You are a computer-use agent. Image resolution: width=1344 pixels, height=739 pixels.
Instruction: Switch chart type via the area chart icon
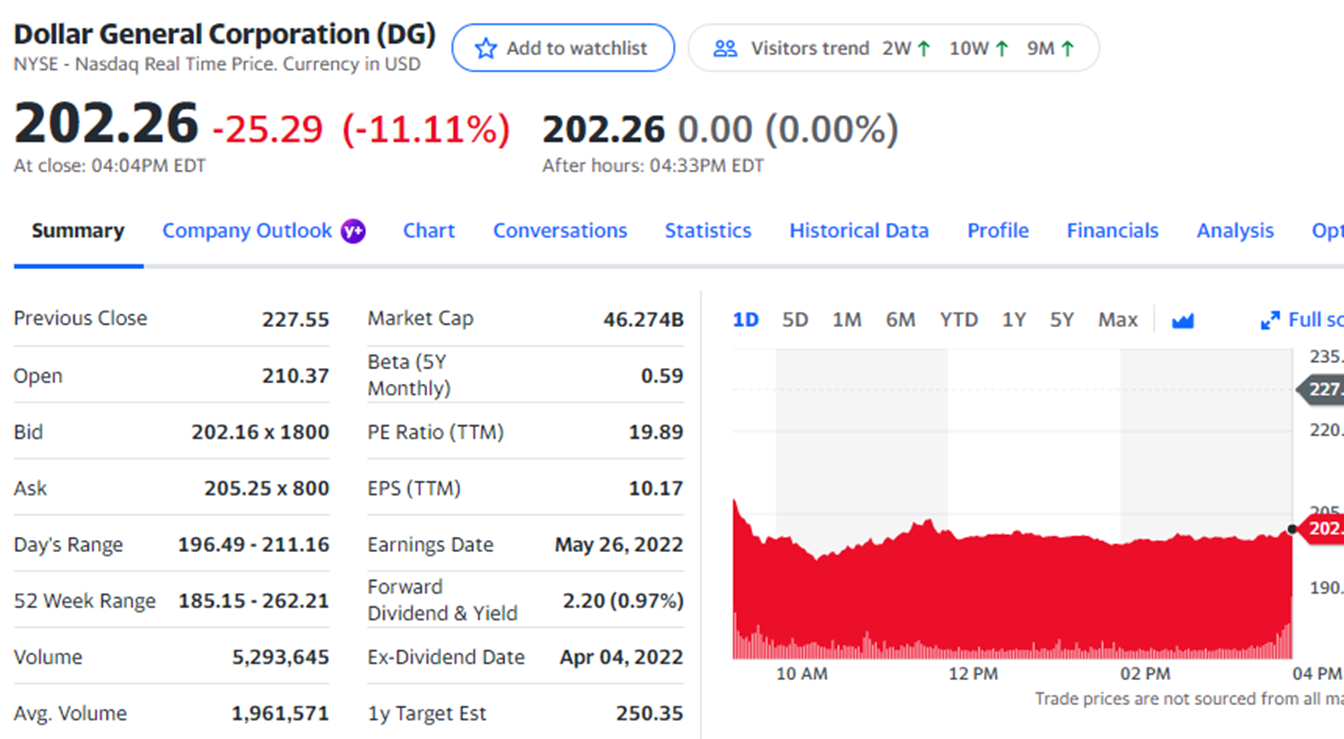point(1183,320)
